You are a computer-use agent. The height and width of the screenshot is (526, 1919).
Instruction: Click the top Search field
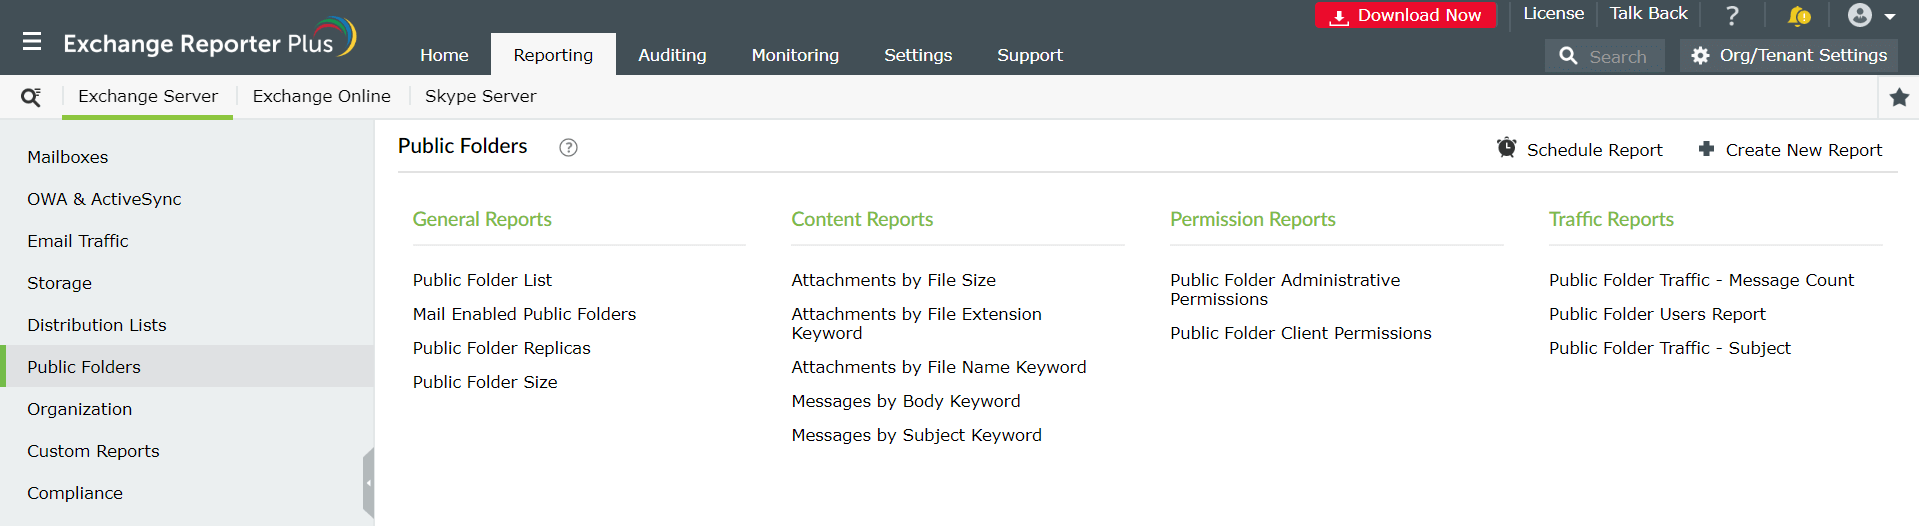(x=1617, y=57)
